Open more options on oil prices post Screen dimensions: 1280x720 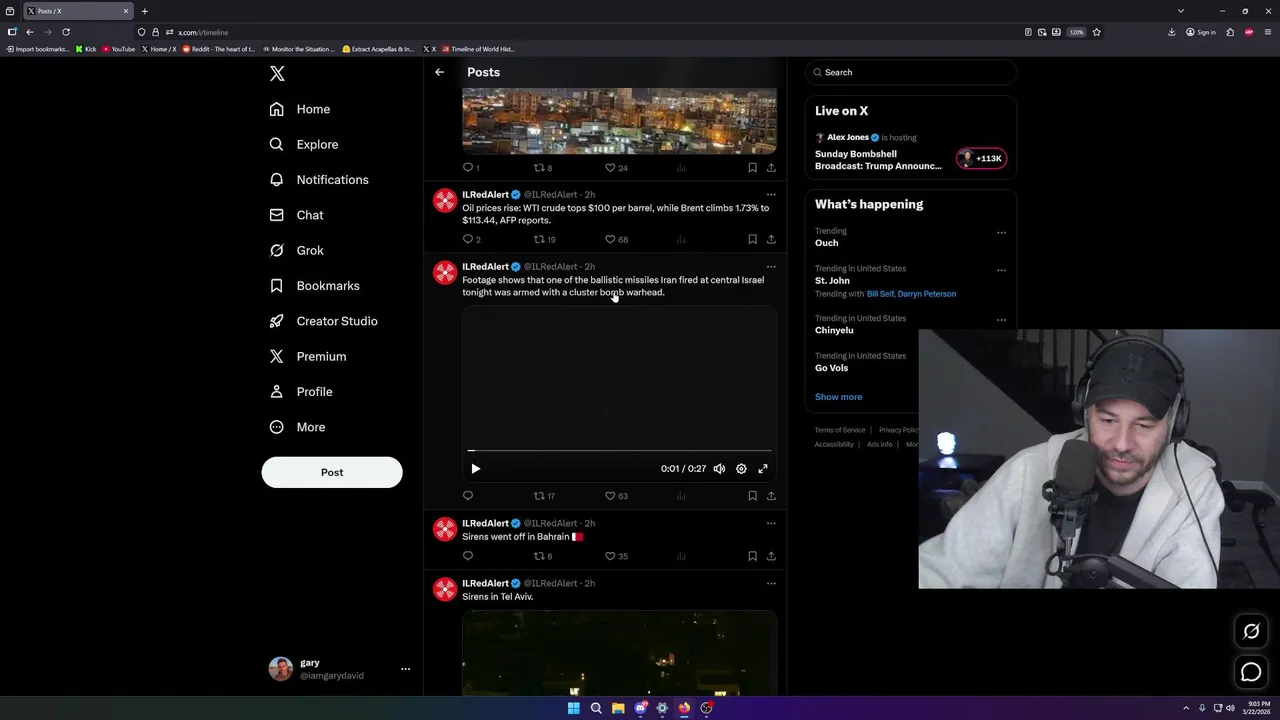tap(771, 195)
